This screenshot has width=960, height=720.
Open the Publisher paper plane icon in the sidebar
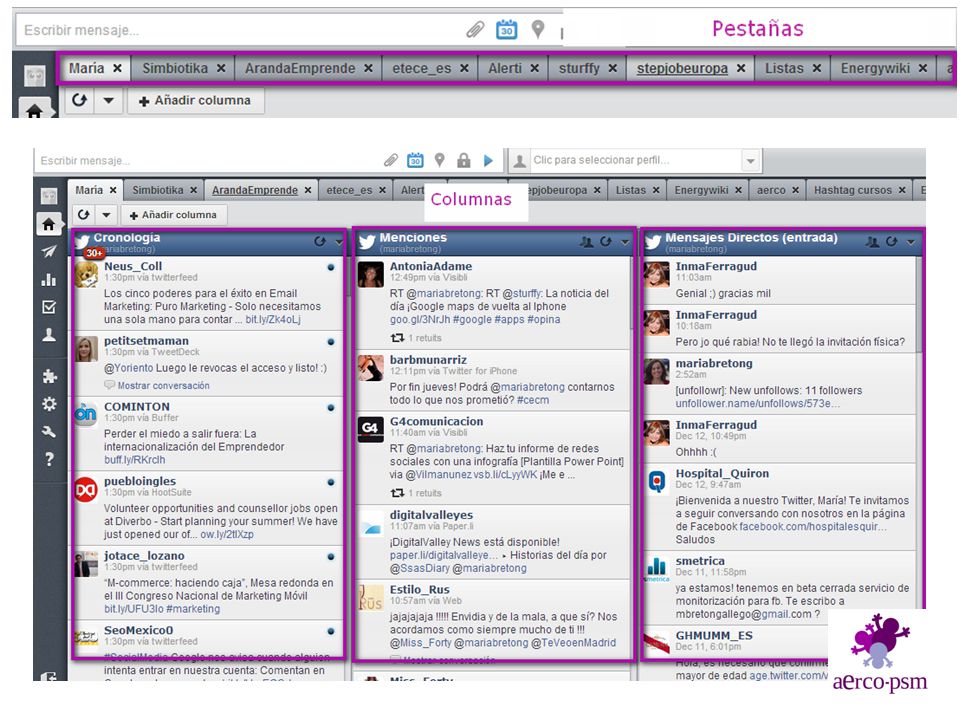[49, 251]
